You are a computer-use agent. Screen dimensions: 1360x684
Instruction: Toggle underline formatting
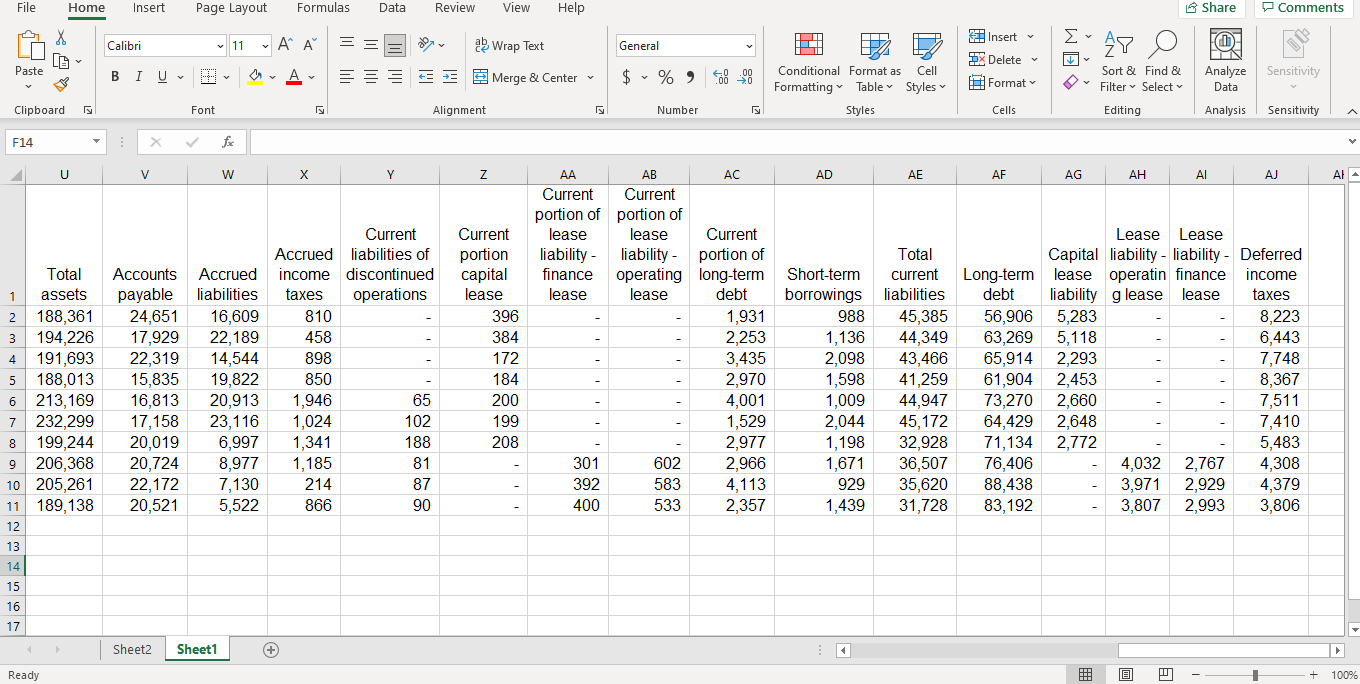tap(160, 76)
